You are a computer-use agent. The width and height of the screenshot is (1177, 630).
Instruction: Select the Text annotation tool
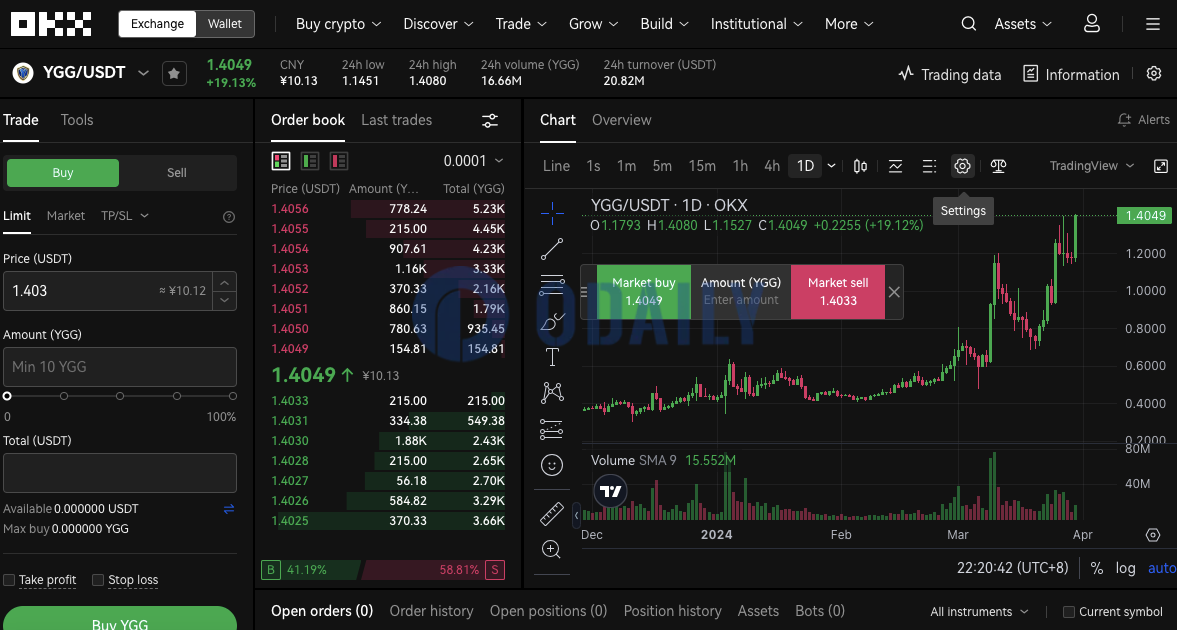pos(552,357)
